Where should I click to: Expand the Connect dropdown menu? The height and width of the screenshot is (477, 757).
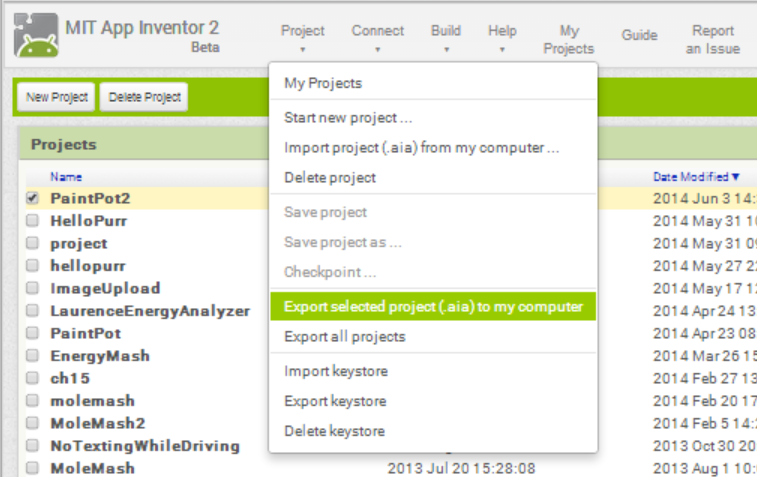[378, 38]
